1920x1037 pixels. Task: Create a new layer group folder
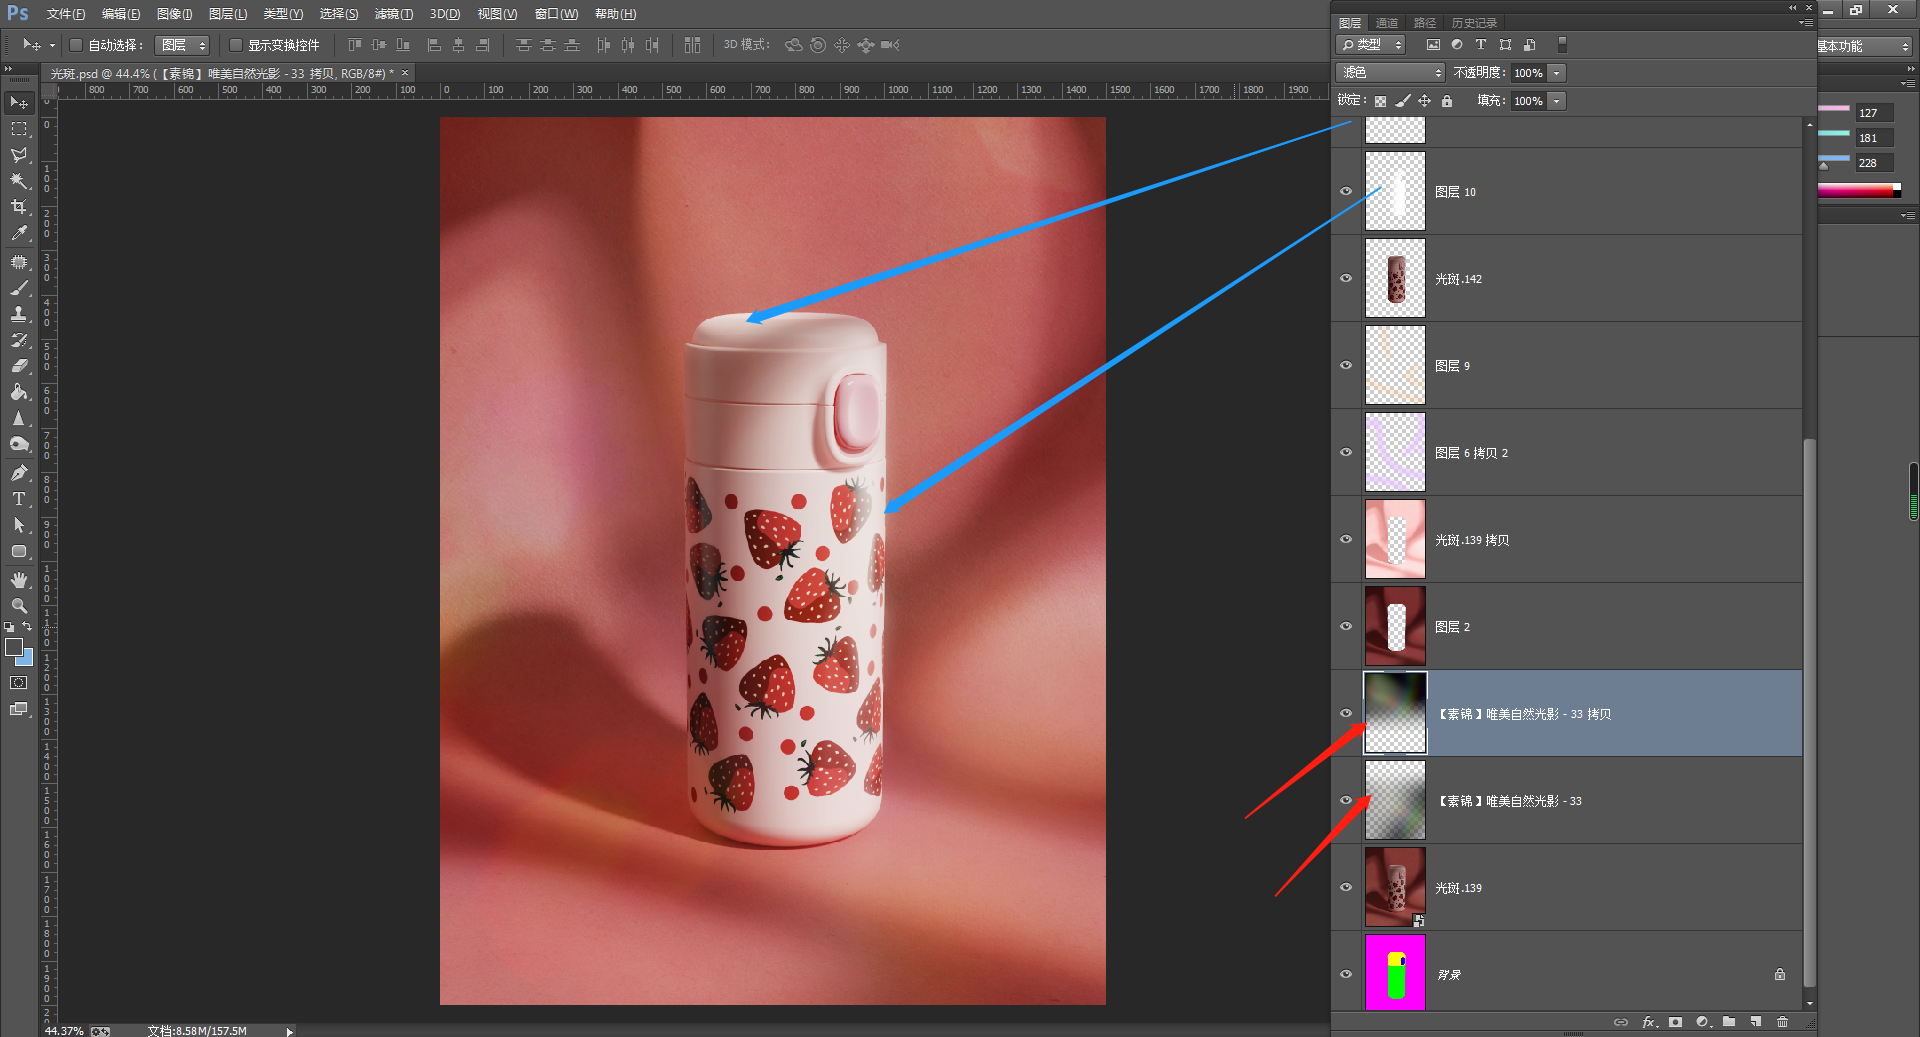tap(1729, 1022)
